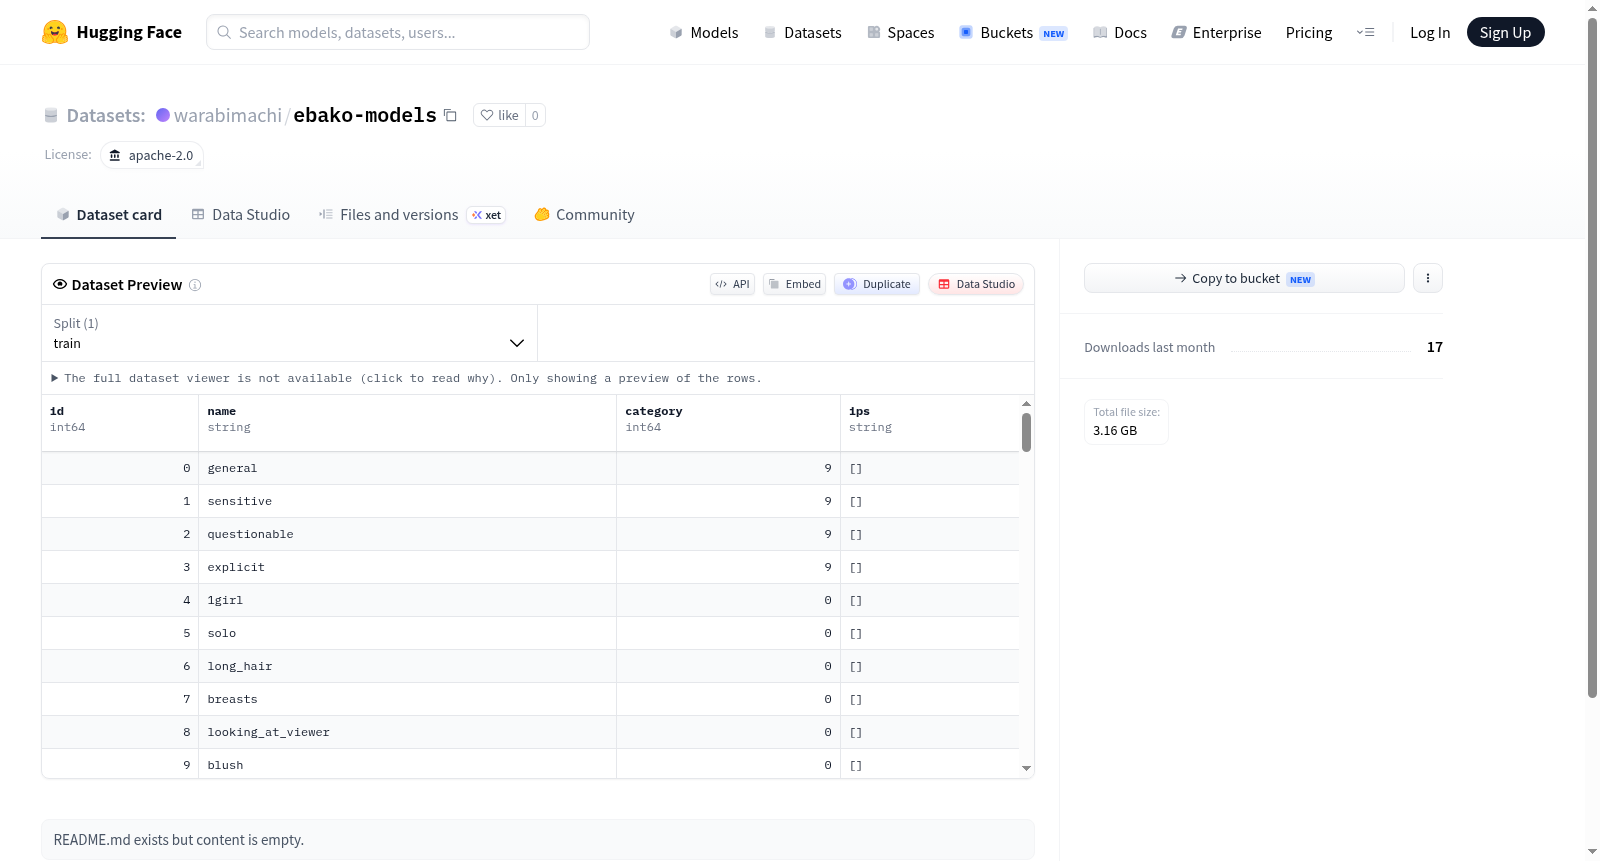The height and width of the screenshot is (861, 1600).
Task: Expand the Split train dropdown
Action: pos(289,333)
